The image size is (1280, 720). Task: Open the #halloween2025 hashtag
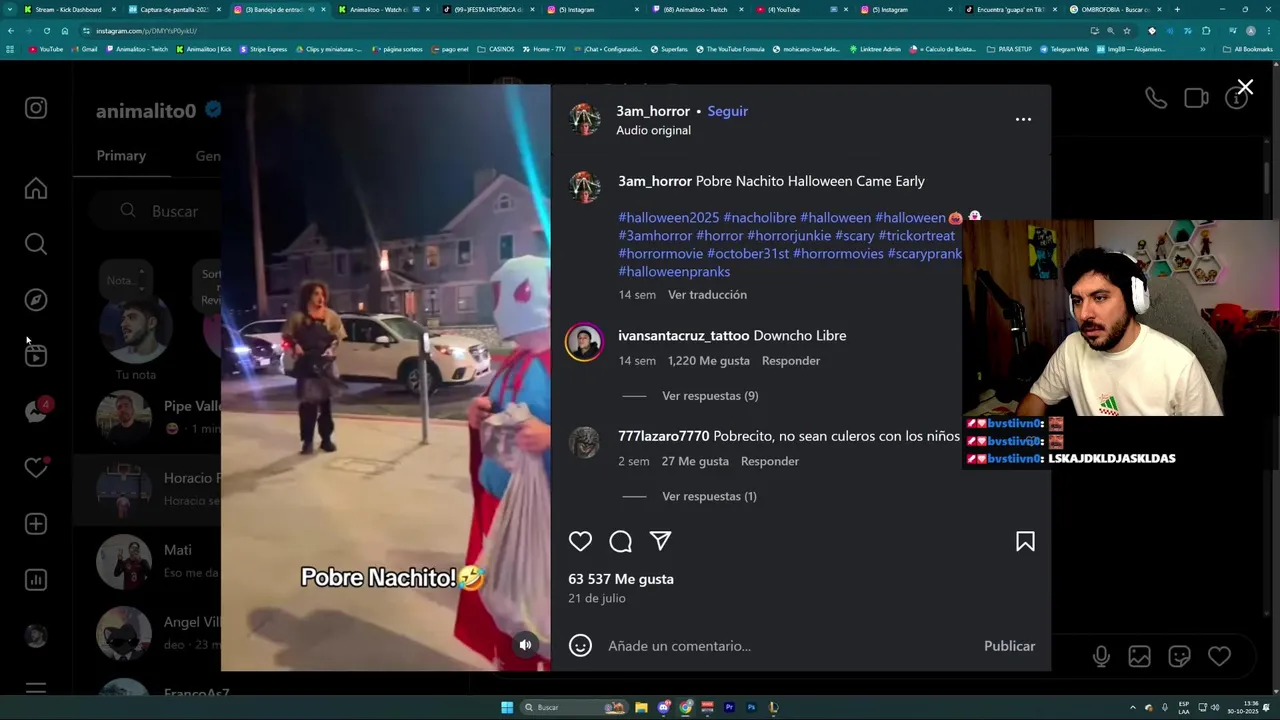668,218
